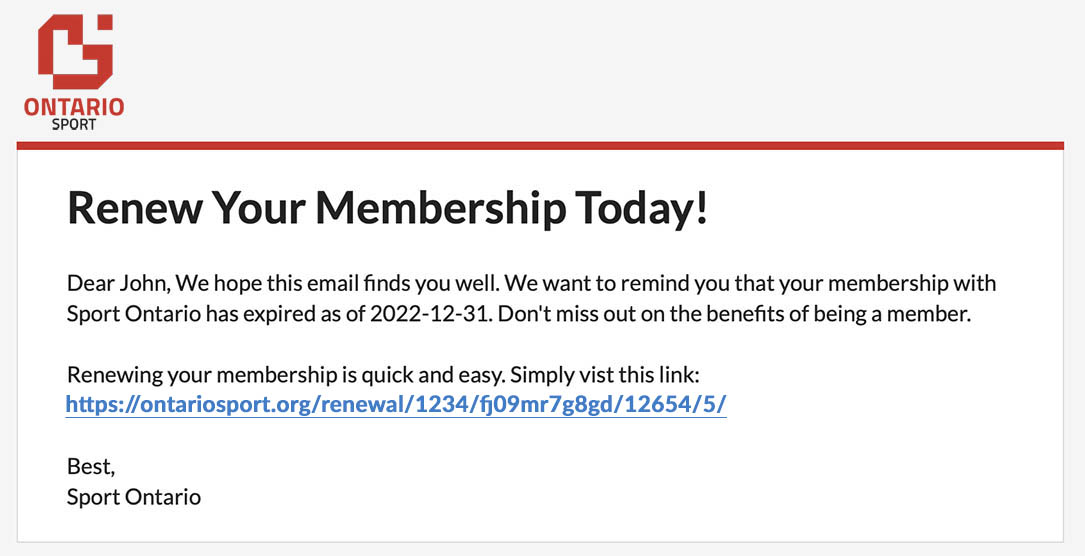Click the "Best," sign-off line

pyautogui.click(x=91, y=466)
